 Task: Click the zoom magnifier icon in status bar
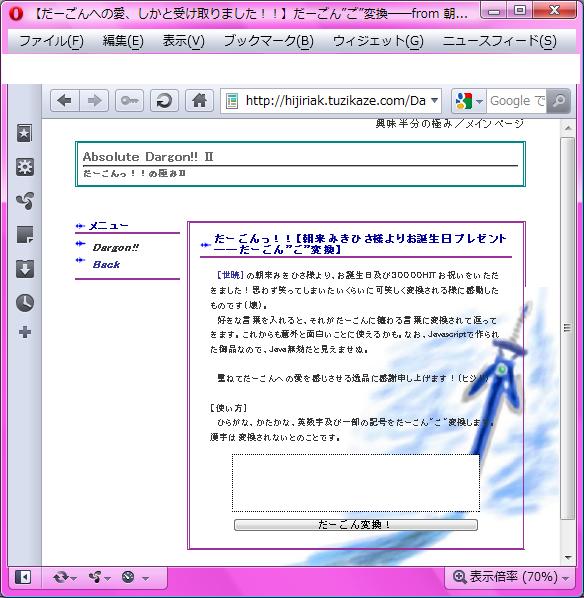click(x=459, y=577)
